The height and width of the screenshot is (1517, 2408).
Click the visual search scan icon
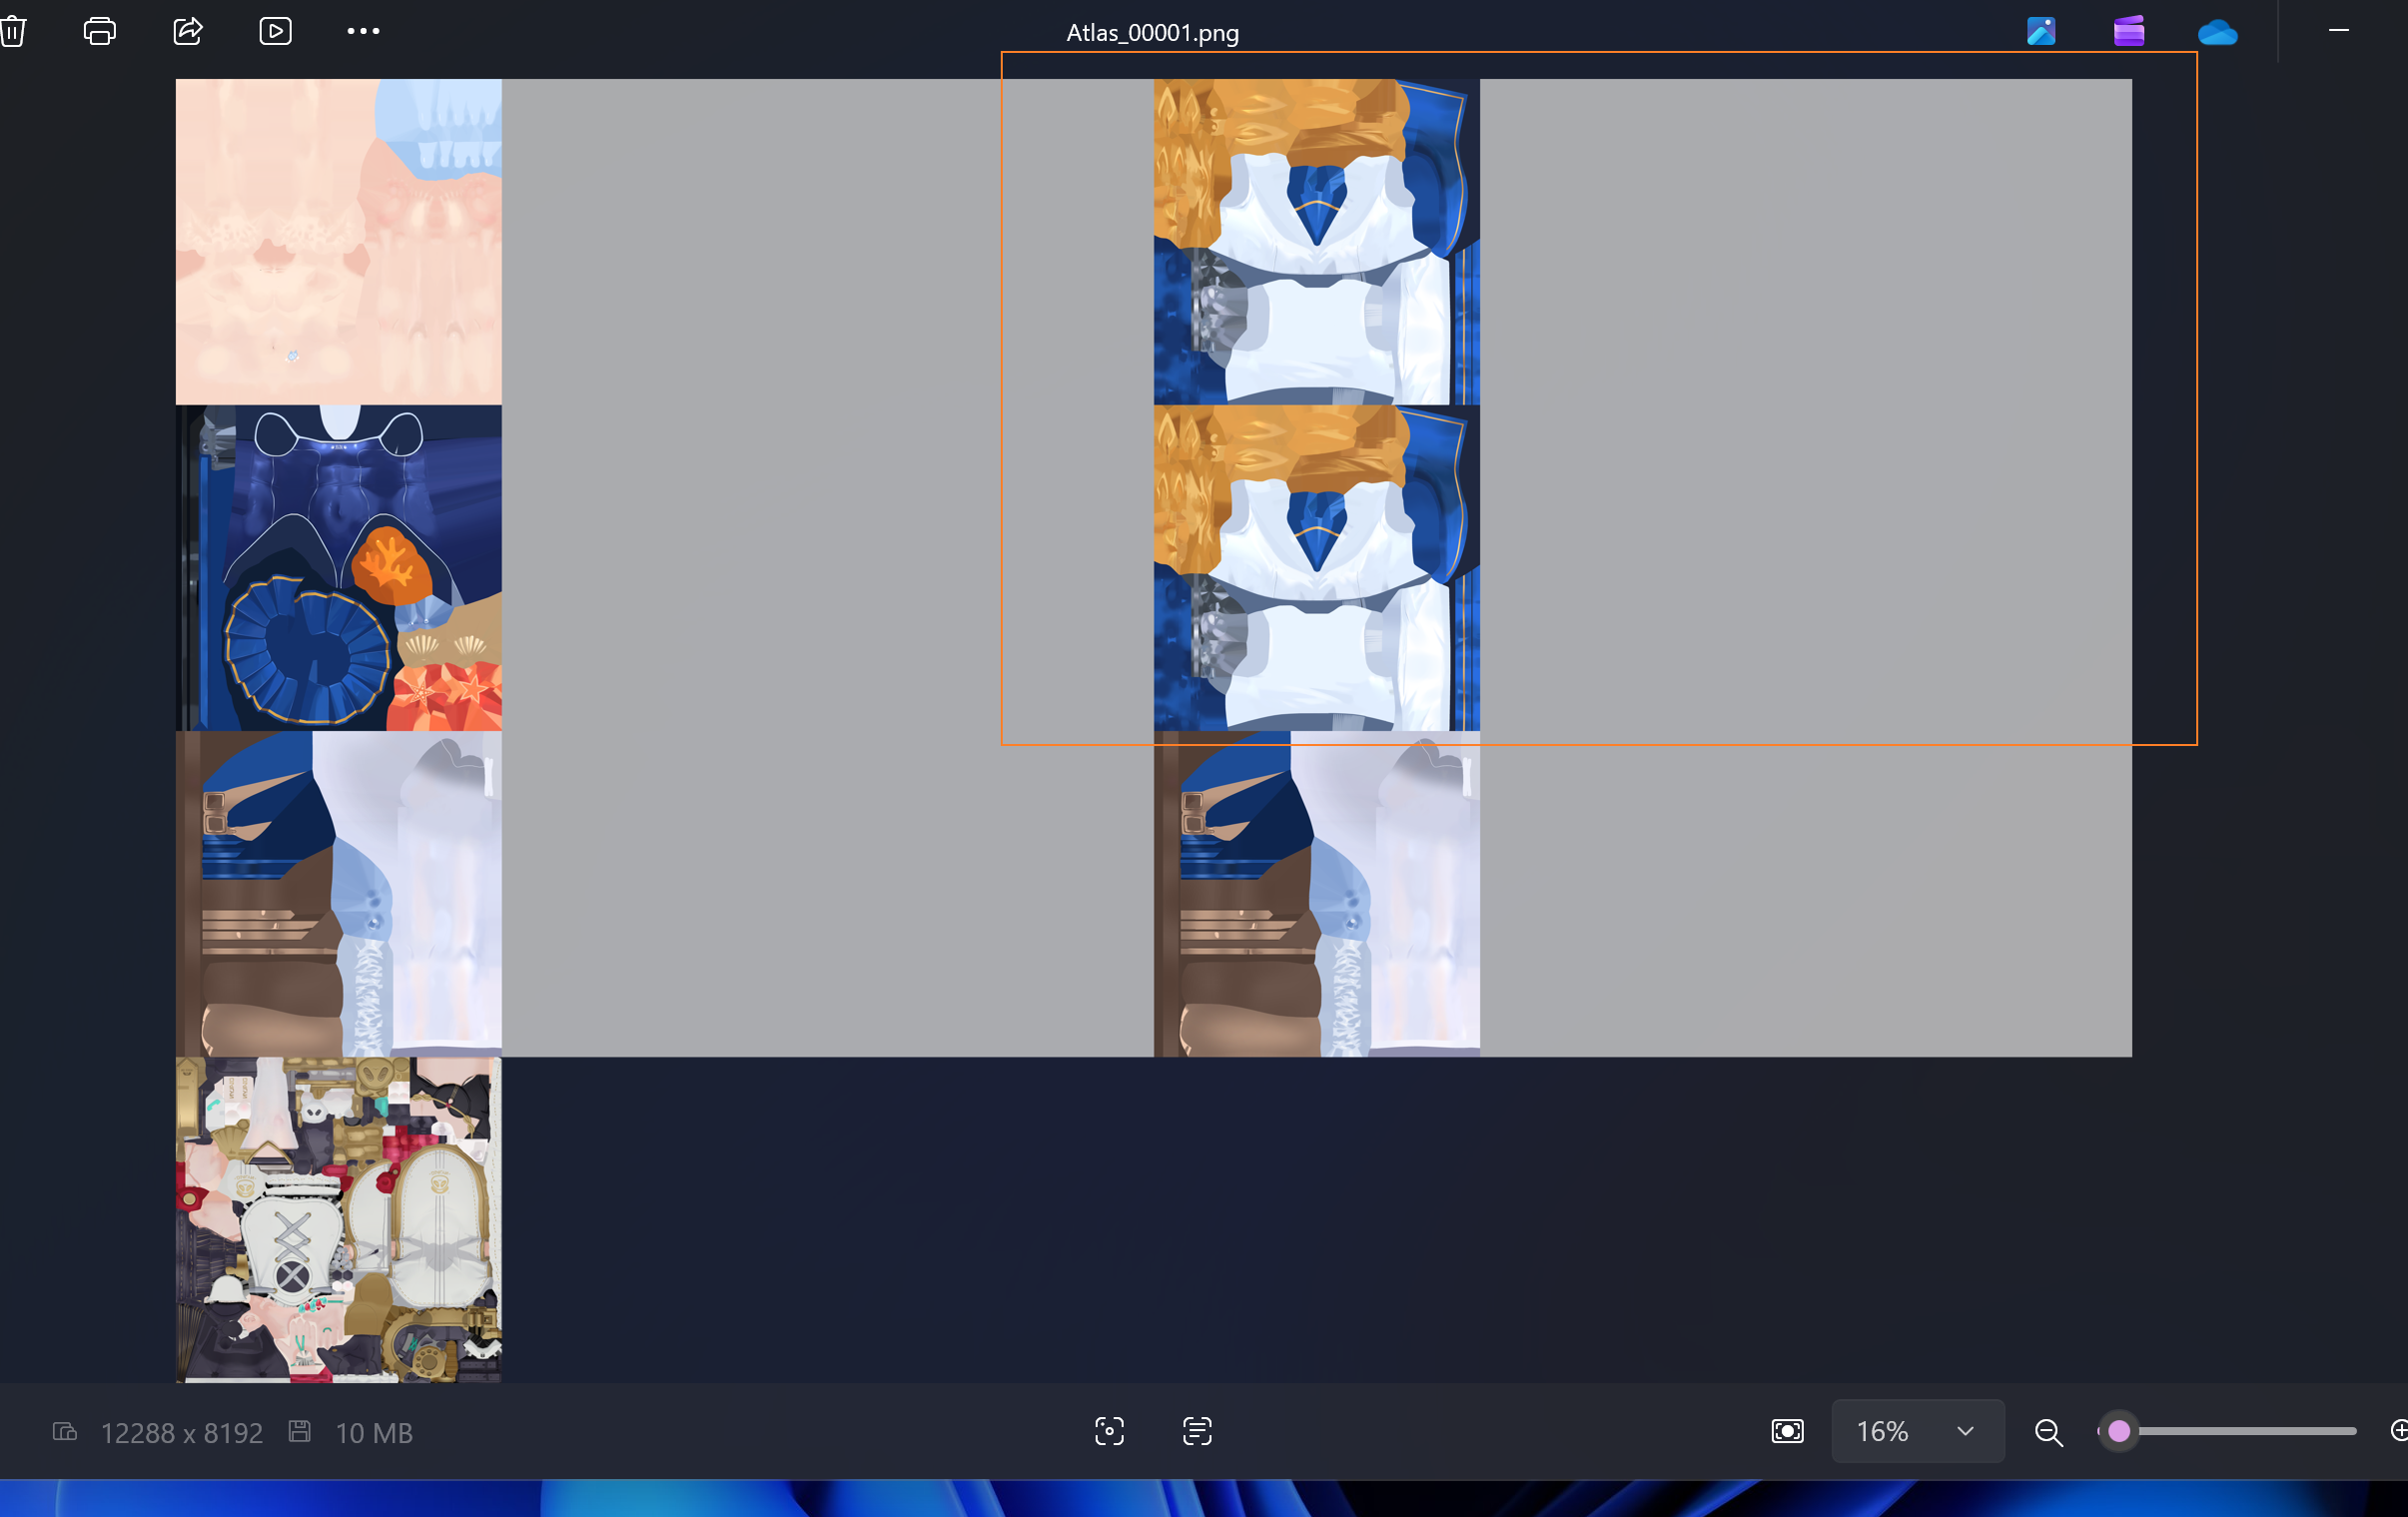(1109, 1431)
